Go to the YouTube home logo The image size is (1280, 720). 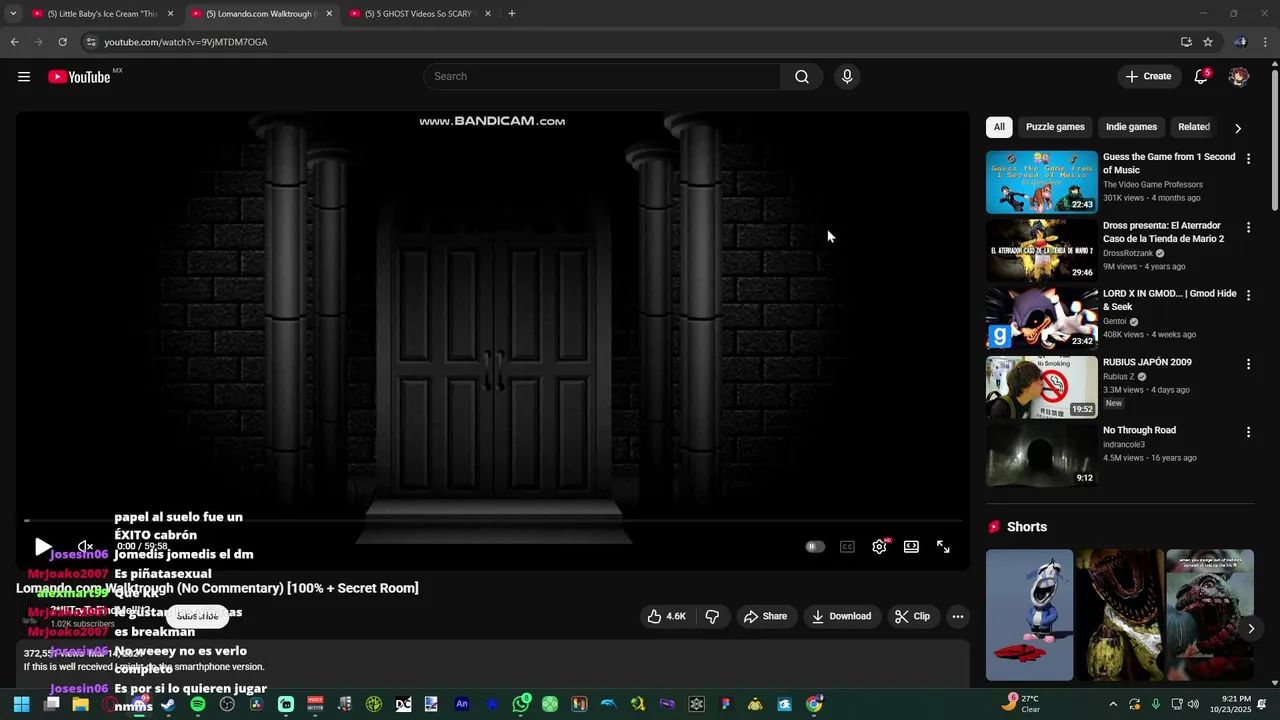pos(79,77)
